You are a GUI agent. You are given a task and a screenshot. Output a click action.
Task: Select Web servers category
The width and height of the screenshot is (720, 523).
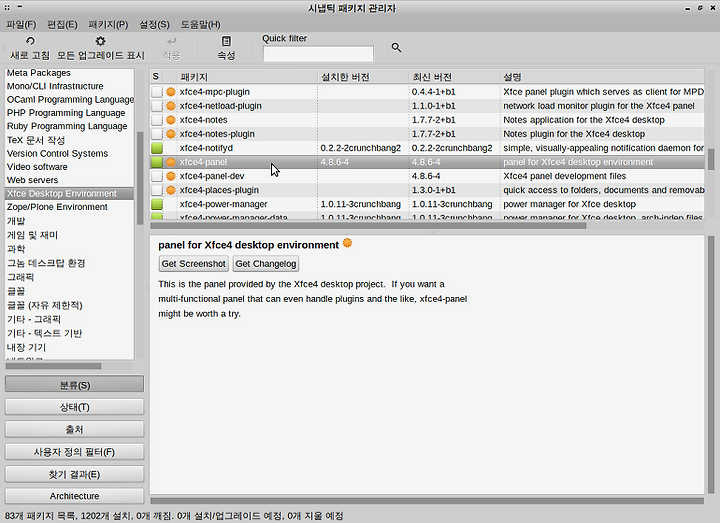click(x=33, y=180)
